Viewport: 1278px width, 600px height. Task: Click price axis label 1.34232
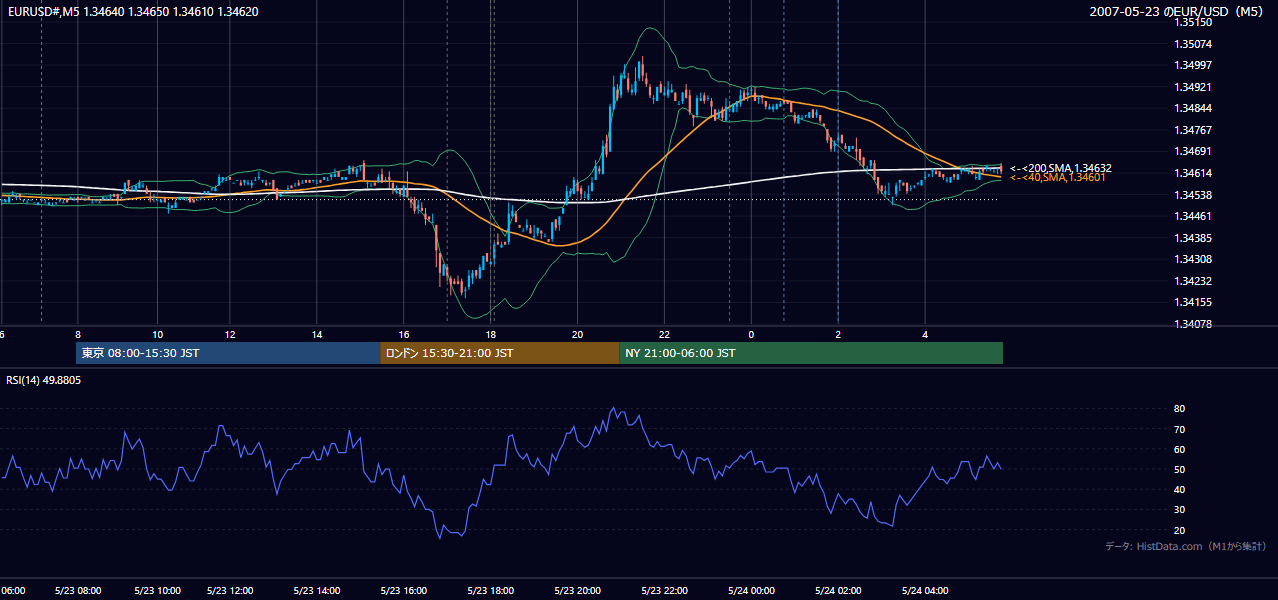[1193, 281]
